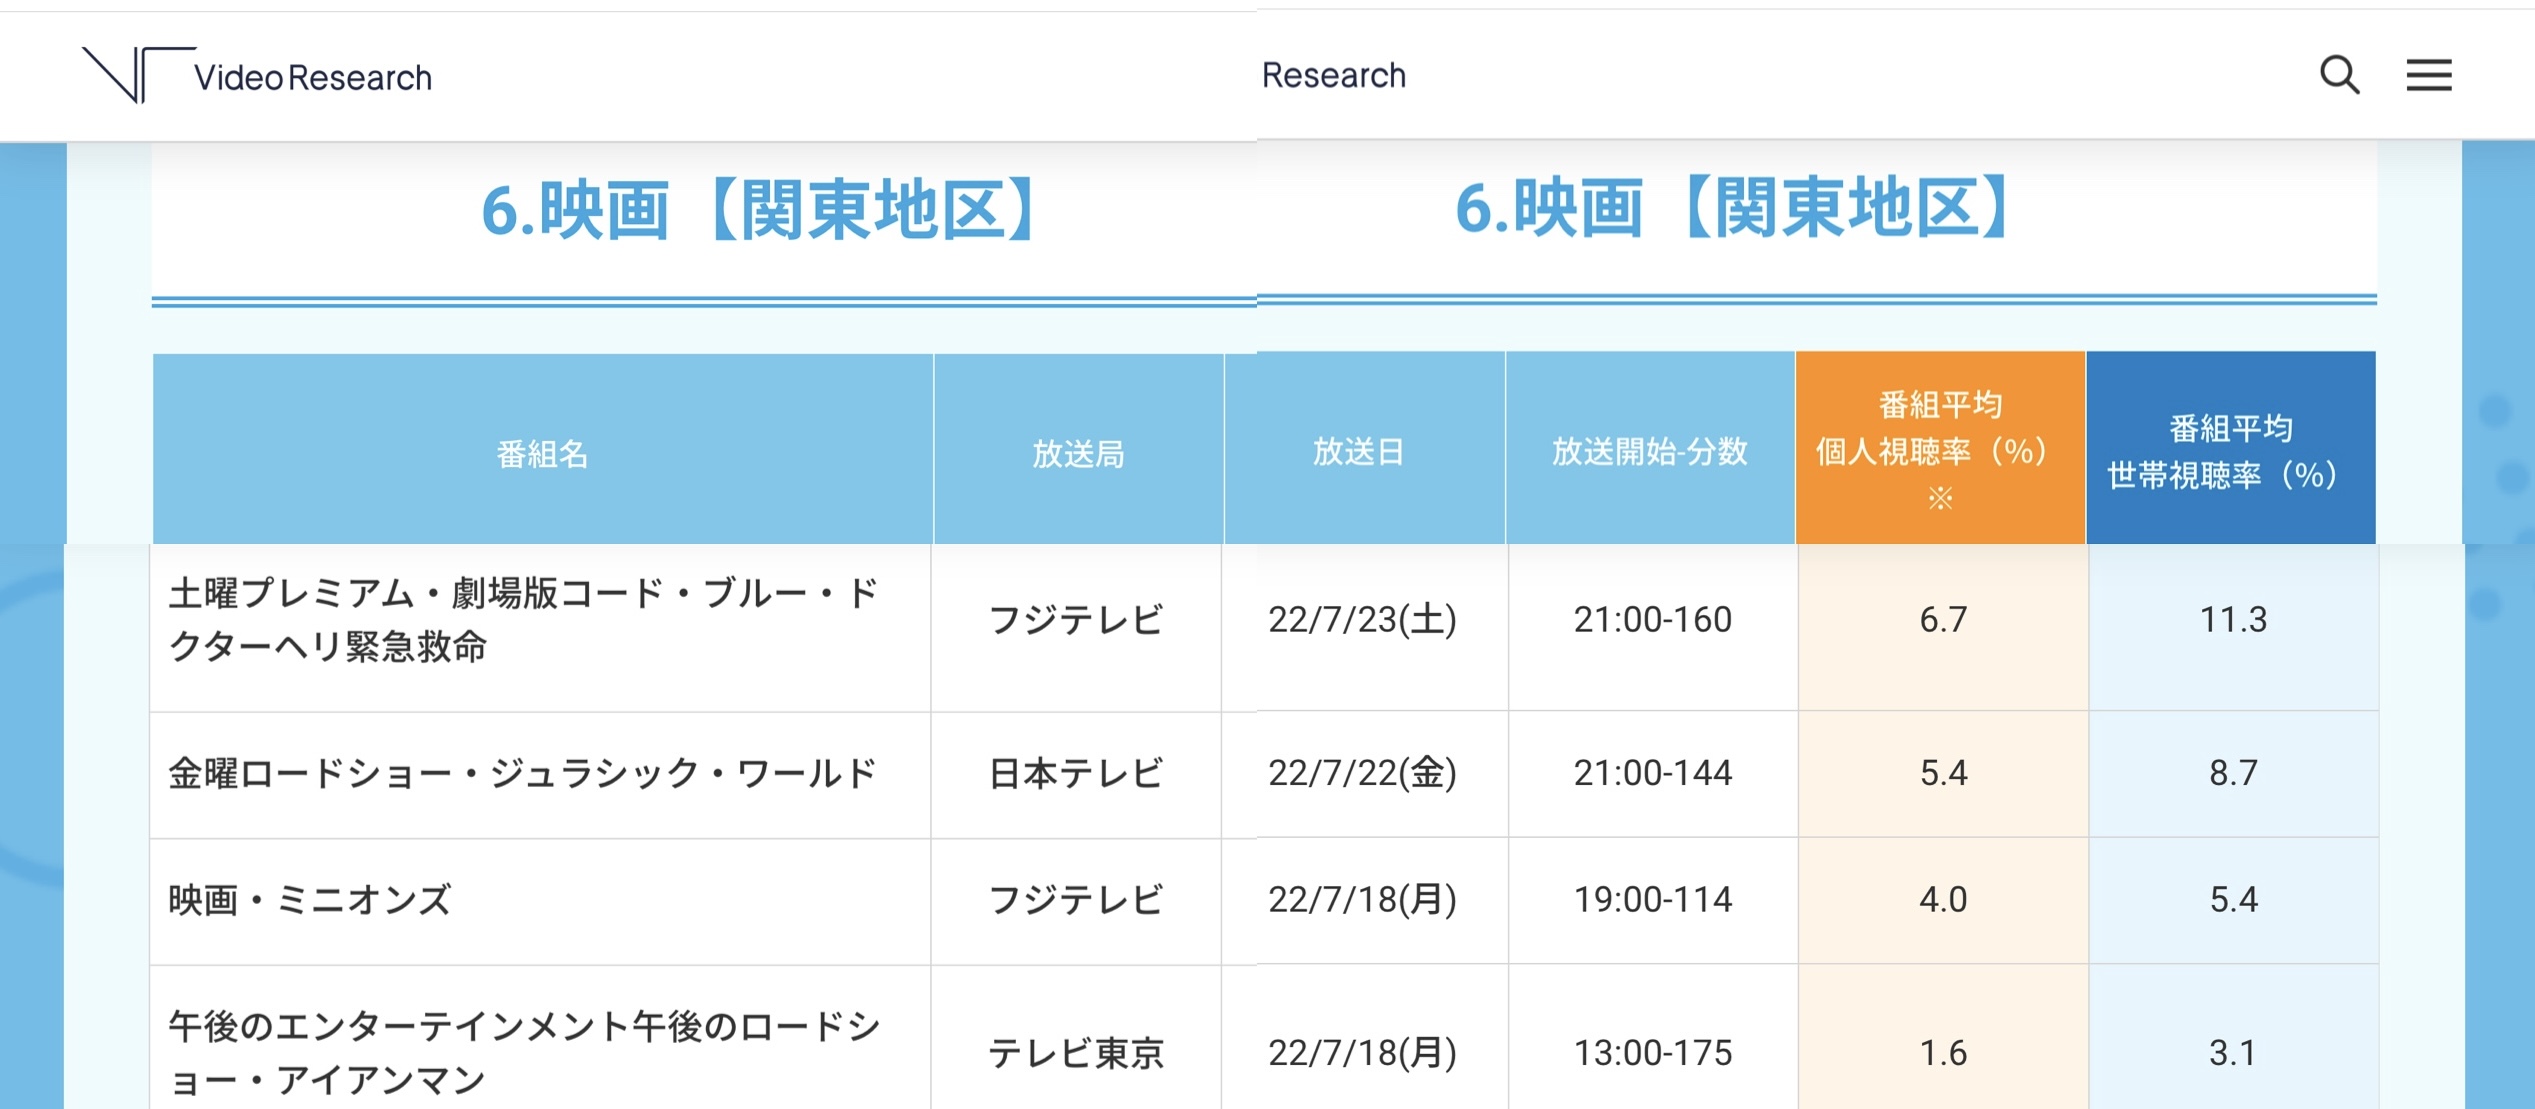Image resolution: width=2535 pixels, height=1109 pixels.
Task: Select the time '19:00-114'
Action: [x=1653, y=900]
